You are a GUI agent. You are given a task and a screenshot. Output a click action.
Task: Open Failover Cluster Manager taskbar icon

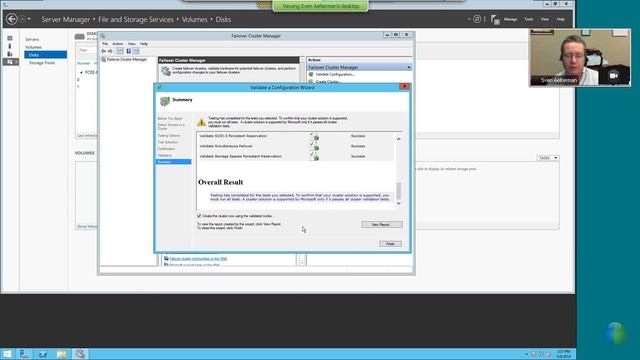[x=80, y=354]
